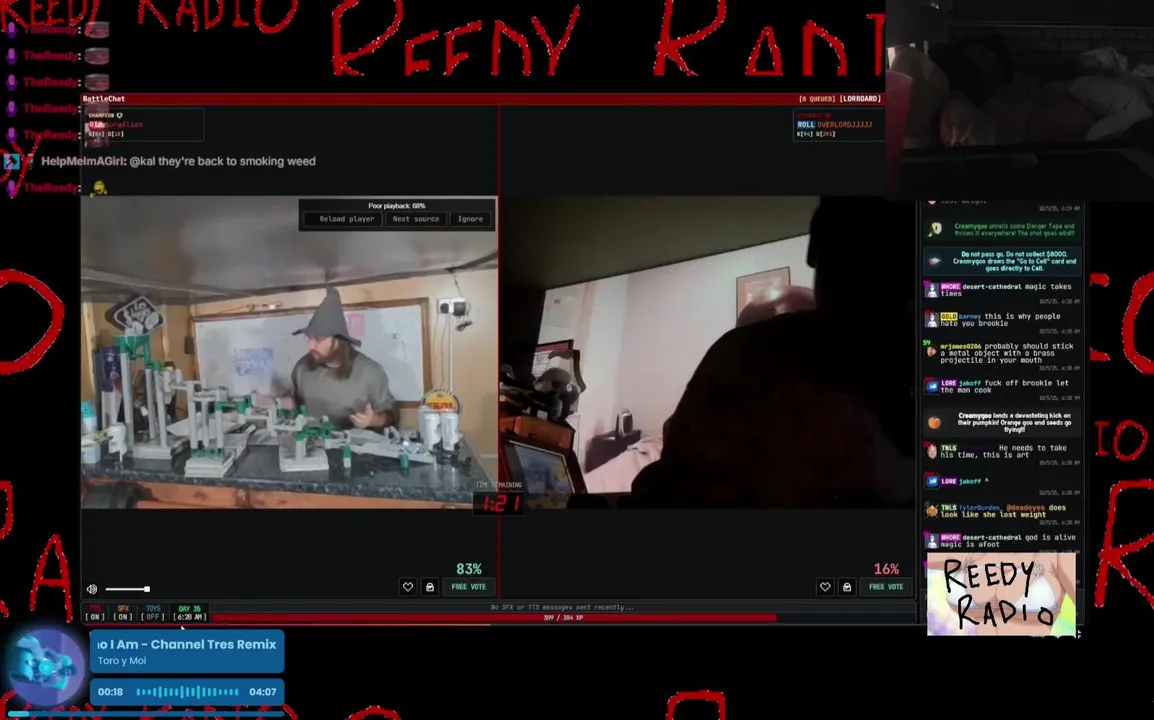The width and height of the screenshot is (1154, 720).
Task: Open the [0 QUEUED] list
Action: coord(817,99)
